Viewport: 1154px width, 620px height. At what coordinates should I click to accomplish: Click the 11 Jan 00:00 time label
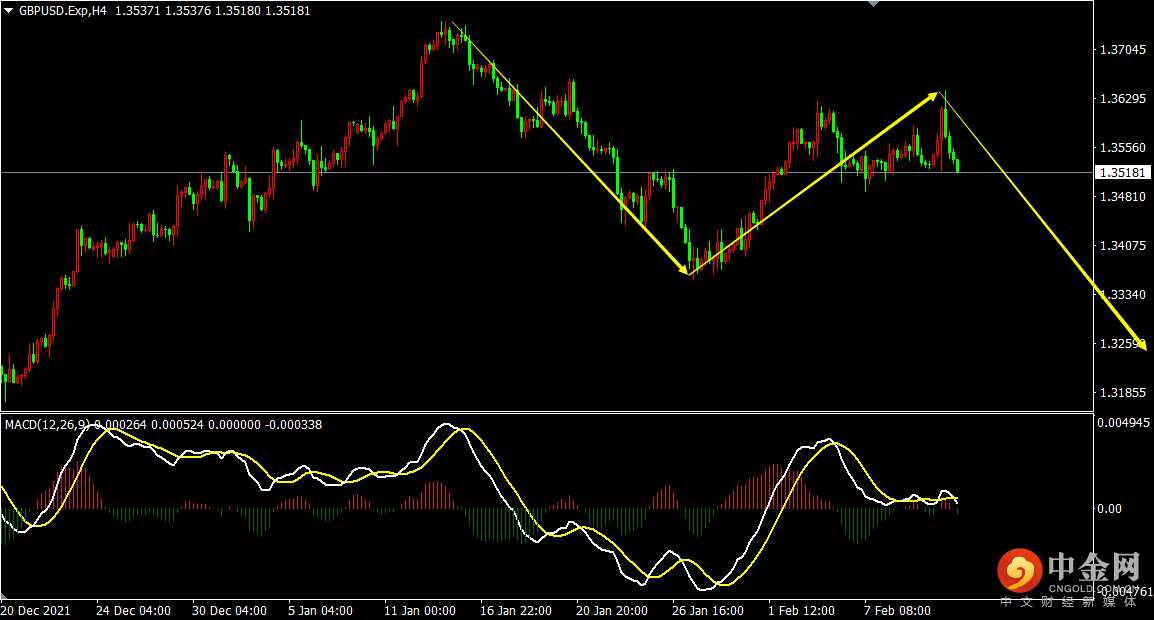[419, 610]
